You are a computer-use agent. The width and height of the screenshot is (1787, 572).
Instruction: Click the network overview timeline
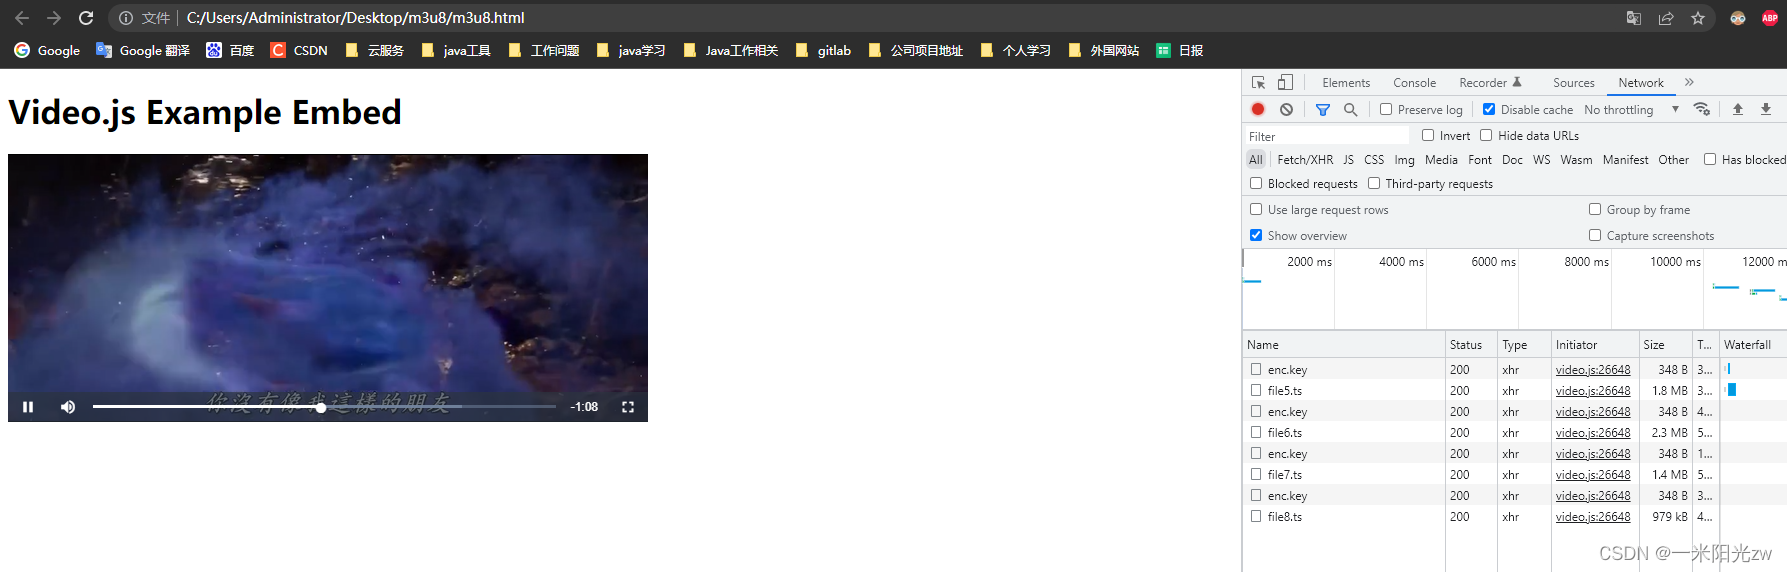point(1514,289)
